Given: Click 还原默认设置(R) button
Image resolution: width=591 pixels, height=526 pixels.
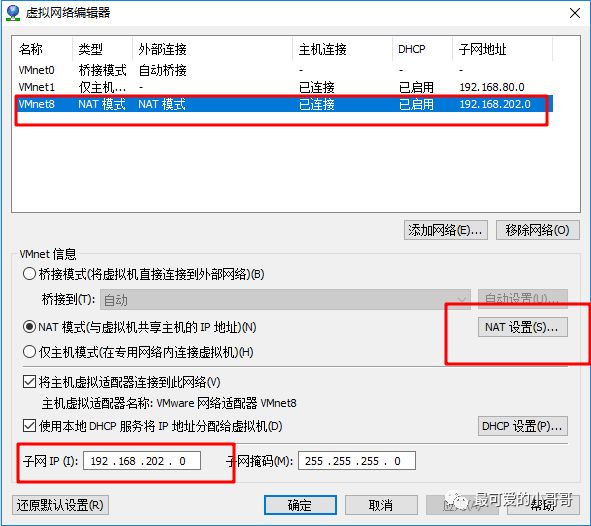Looking at the screenshot, I should 60,505.
